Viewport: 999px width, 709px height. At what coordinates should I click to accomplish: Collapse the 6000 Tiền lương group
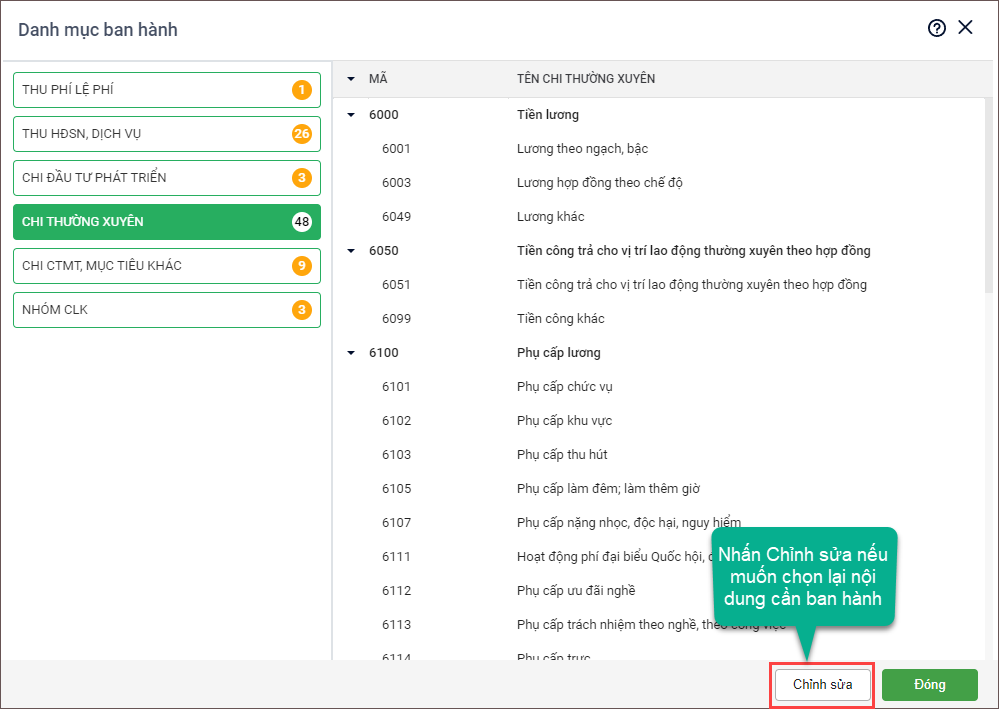pyautogui.click(x=351, y=115)
